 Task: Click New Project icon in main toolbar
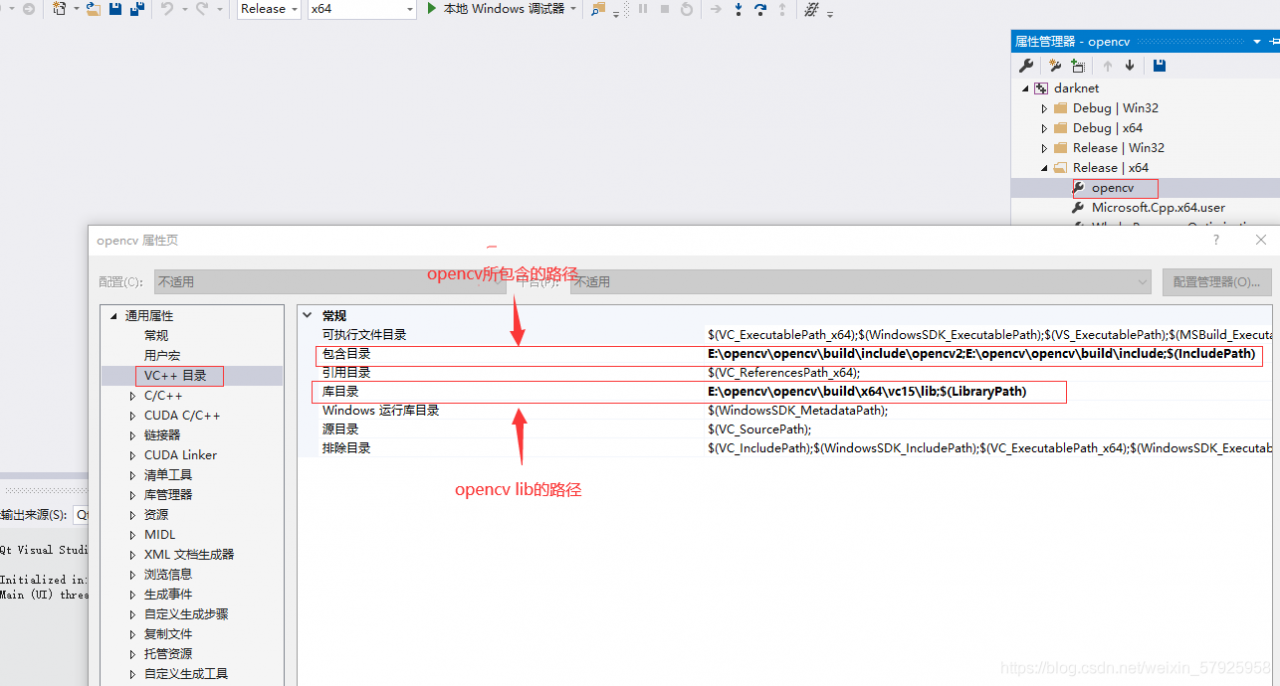[x=60, y=9]
